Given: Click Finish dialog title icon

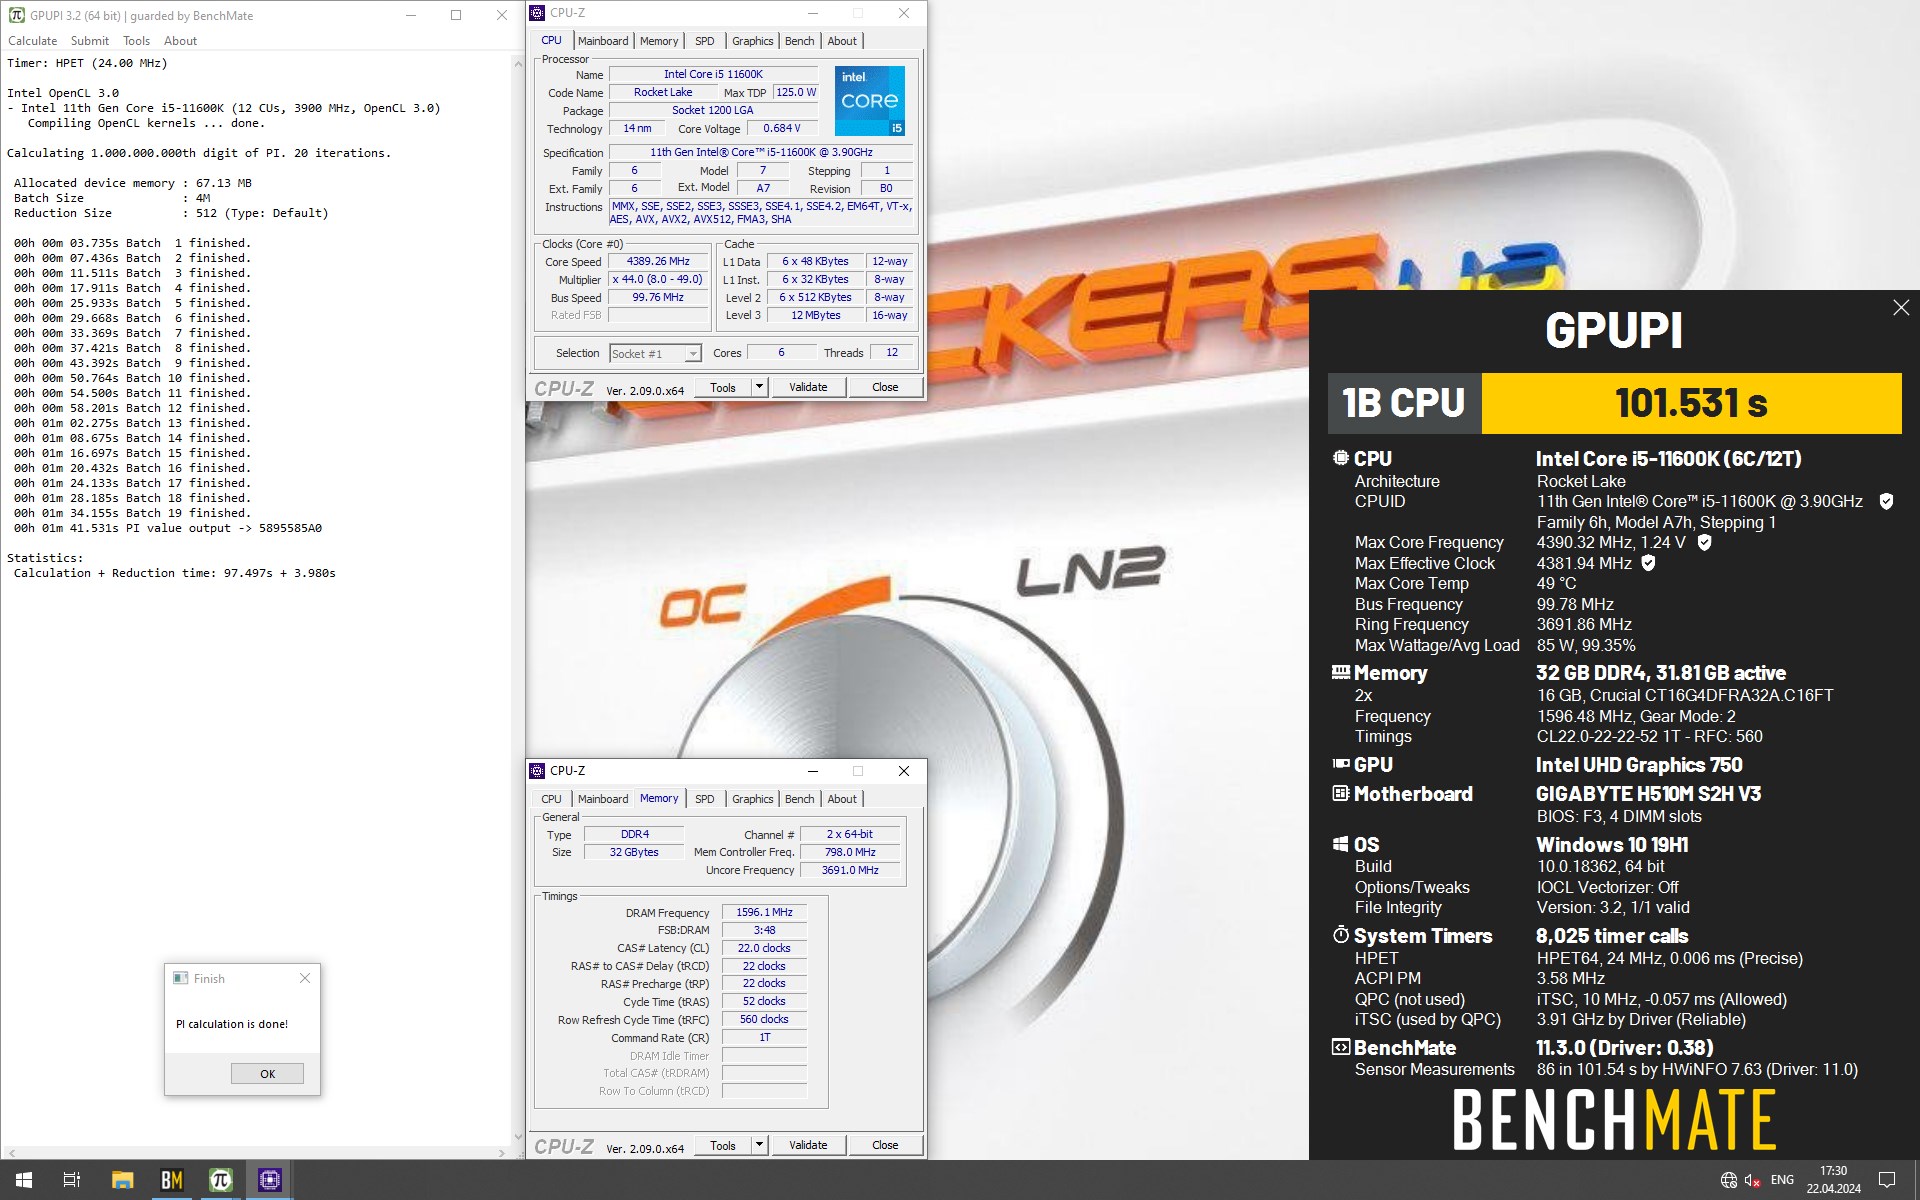Looking at the screenshot, I should [x=180, y=978].
